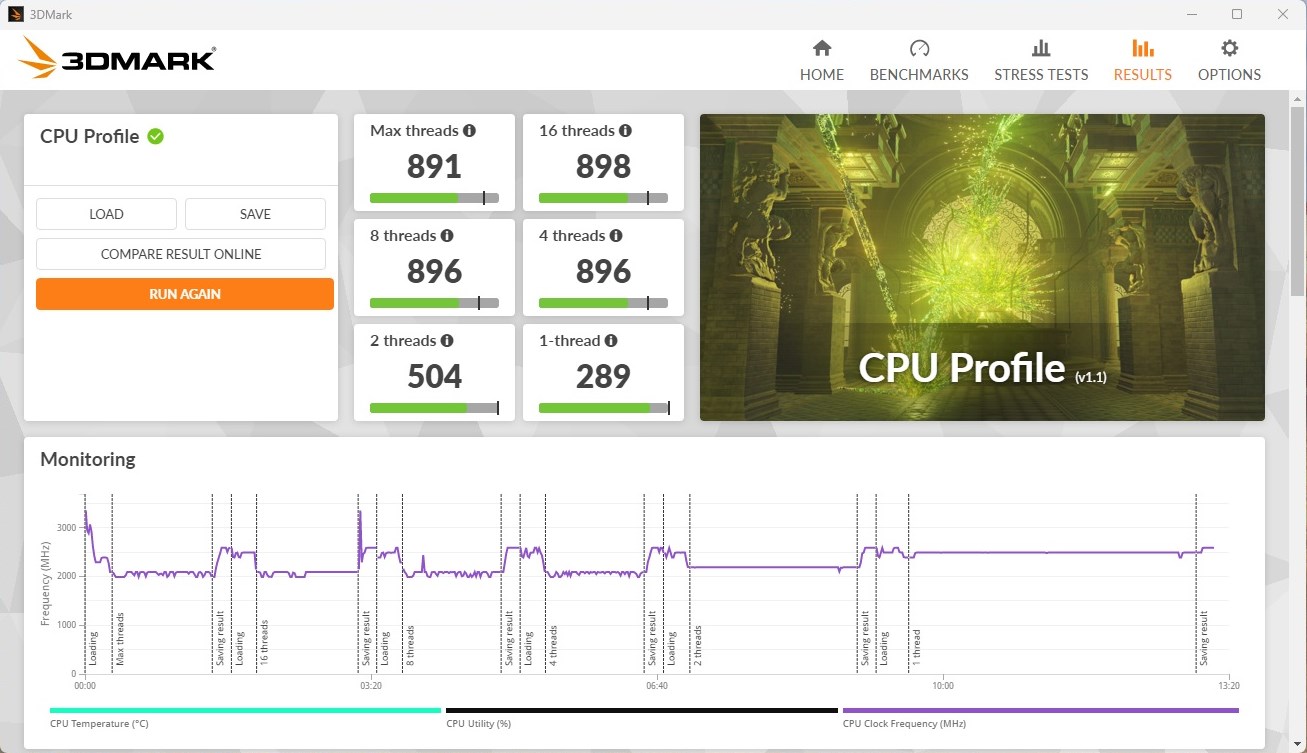Viewport: 1307px width, 753px height.
Task: Switch to the BENCHMARKS tab label
Action: point(919,75)
